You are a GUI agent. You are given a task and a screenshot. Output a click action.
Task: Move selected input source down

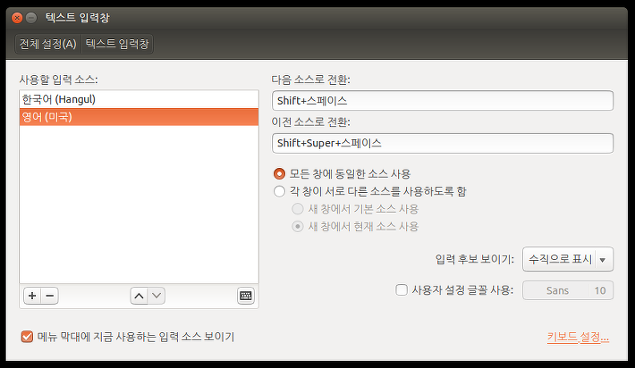[157, 296]
